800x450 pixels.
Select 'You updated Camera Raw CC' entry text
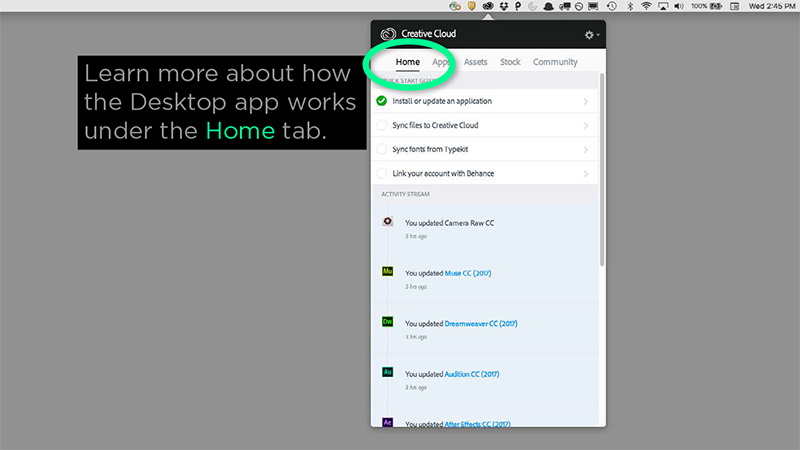coord(449,223)
